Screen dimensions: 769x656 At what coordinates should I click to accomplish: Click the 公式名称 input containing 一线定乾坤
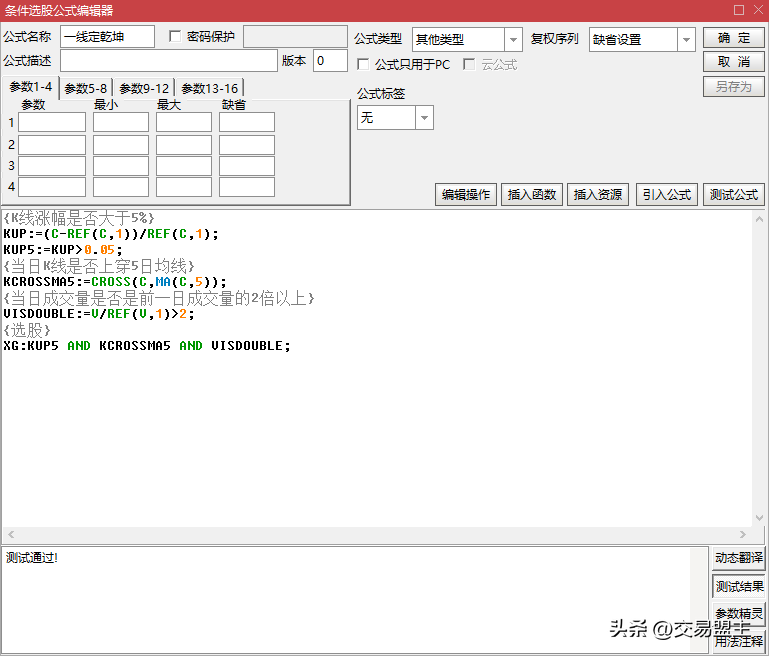[x=107, y=37]
